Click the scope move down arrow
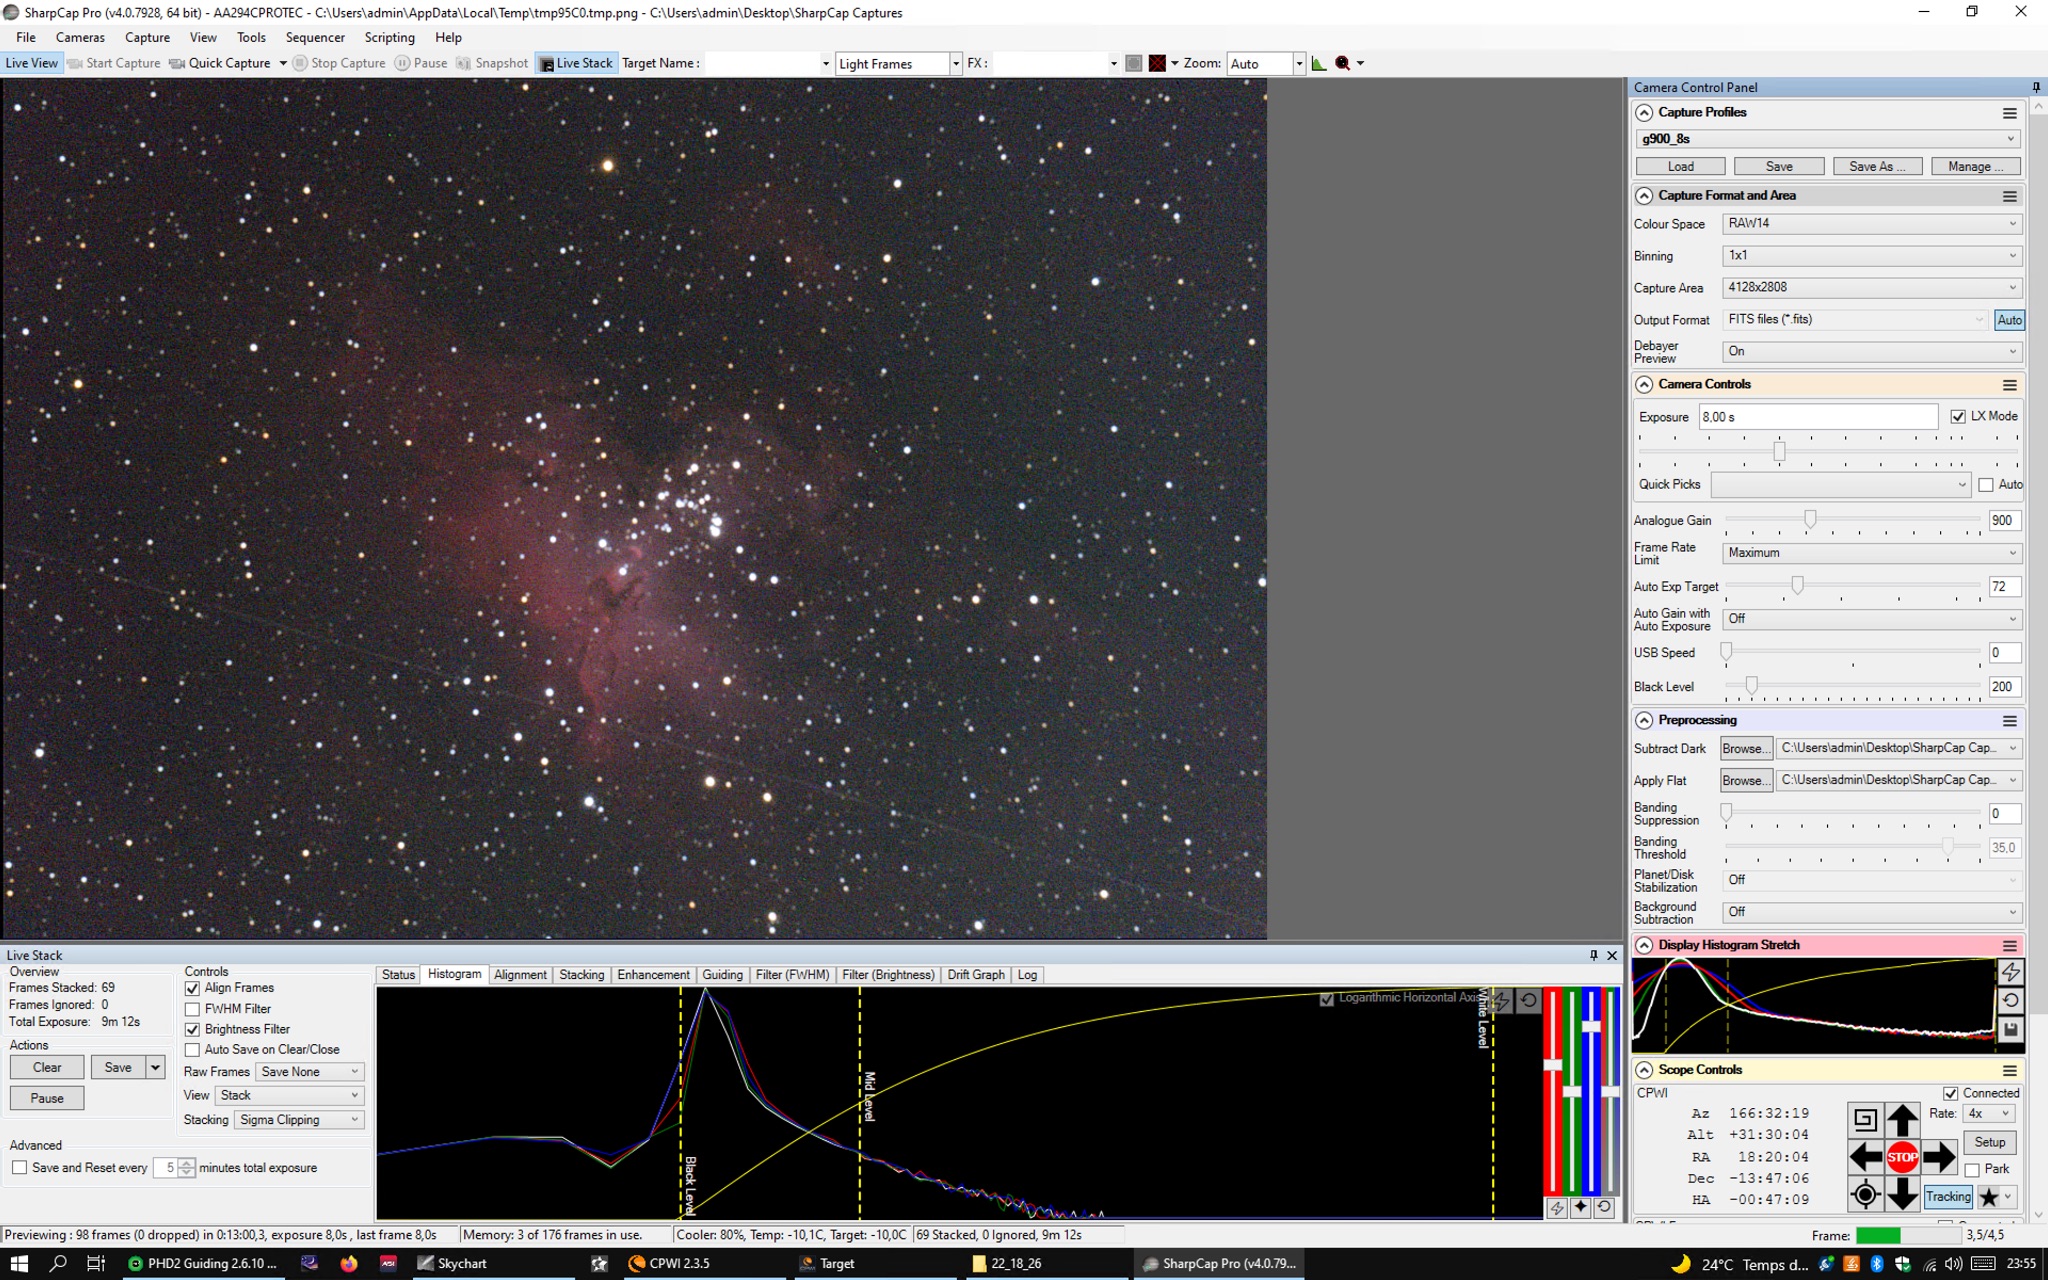 (x=1902, y=1195)
